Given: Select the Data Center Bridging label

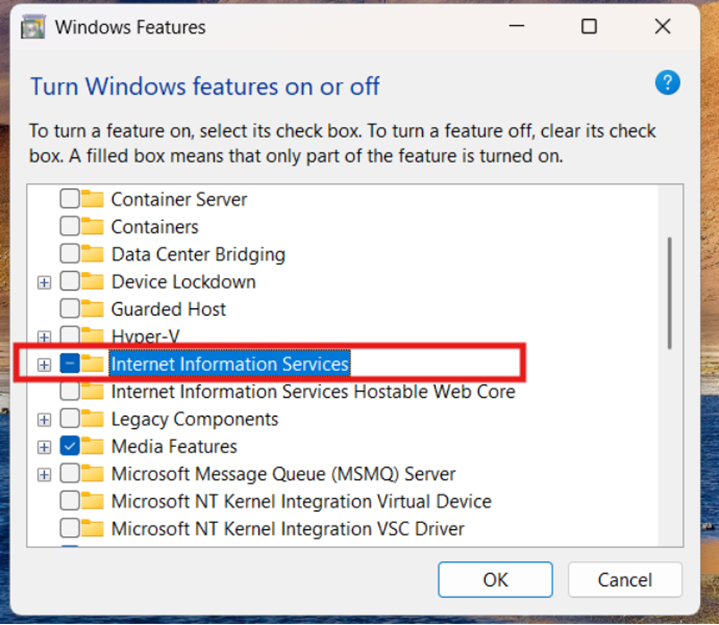Looking at the screenshot, I should click(199, 255).
